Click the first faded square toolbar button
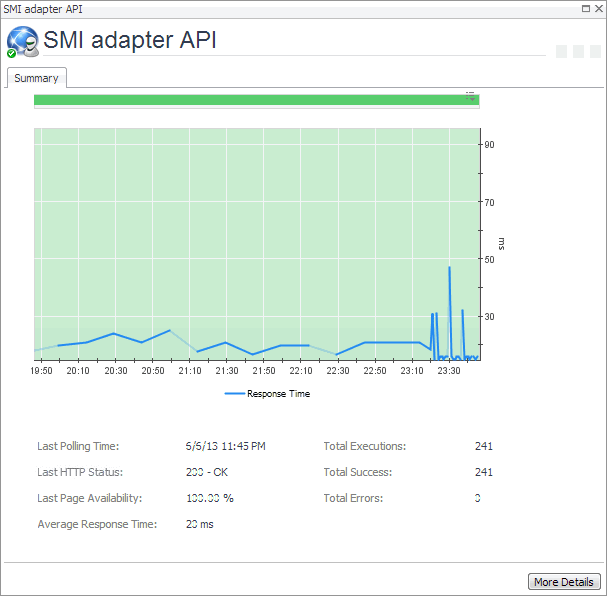607x596 pixels. pos(562,52)
